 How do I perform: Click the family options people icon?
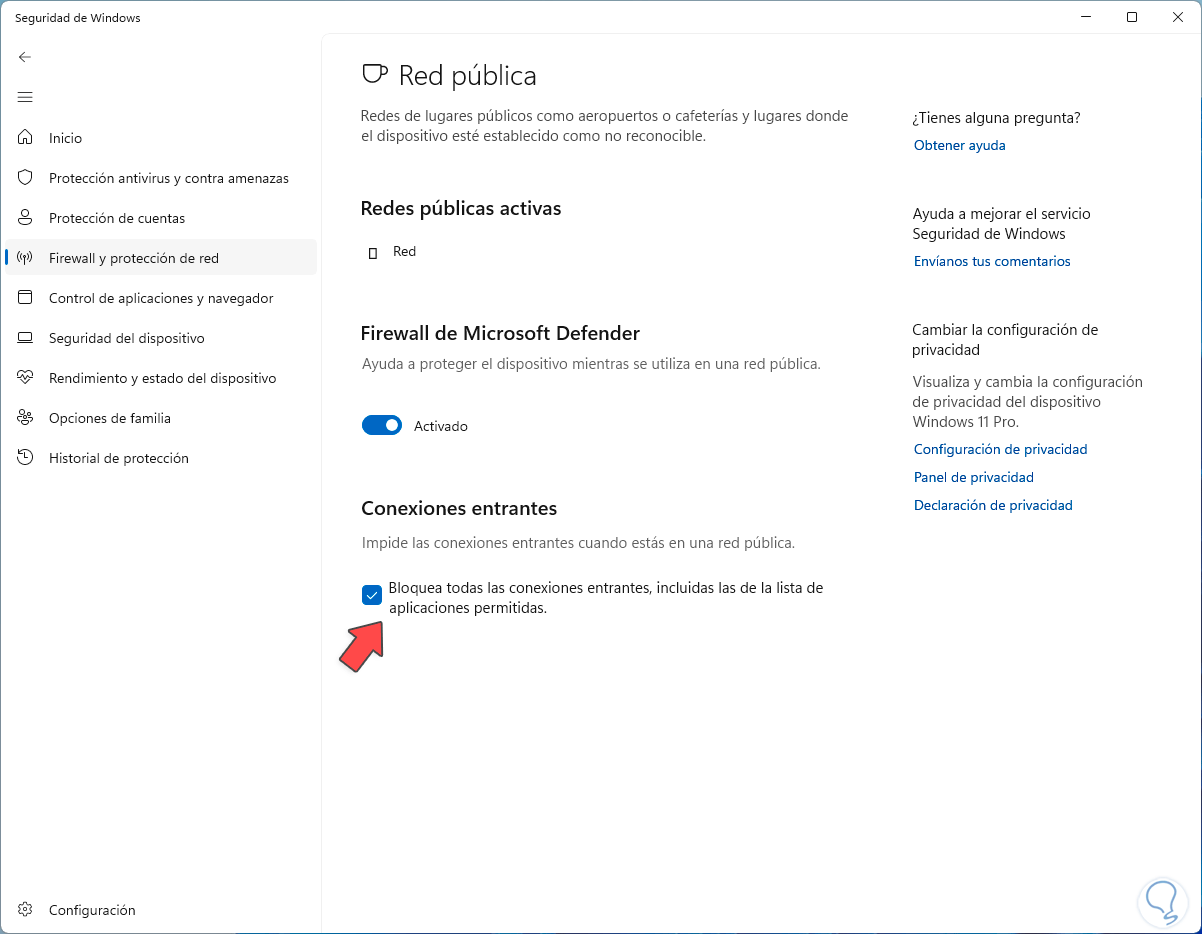[26, 418]
